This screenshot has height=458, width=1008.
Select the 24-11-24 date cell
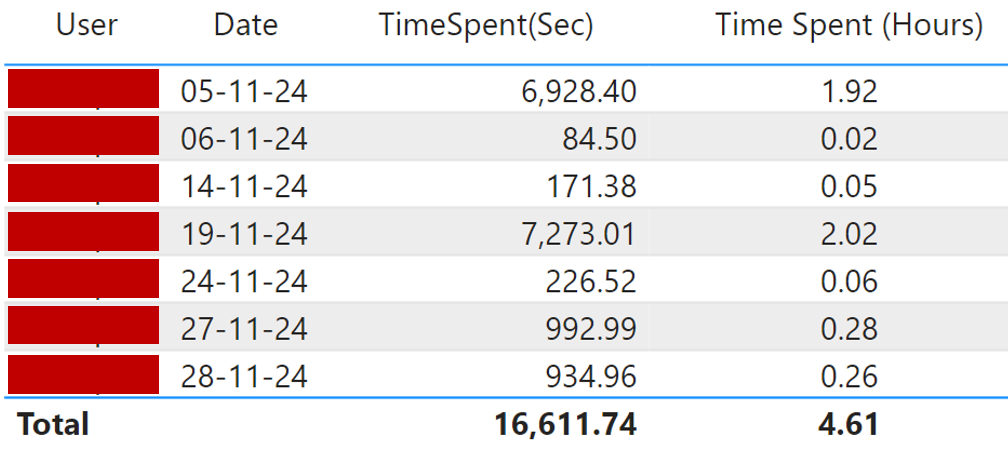pyautogui.click(x=244, y=282)
